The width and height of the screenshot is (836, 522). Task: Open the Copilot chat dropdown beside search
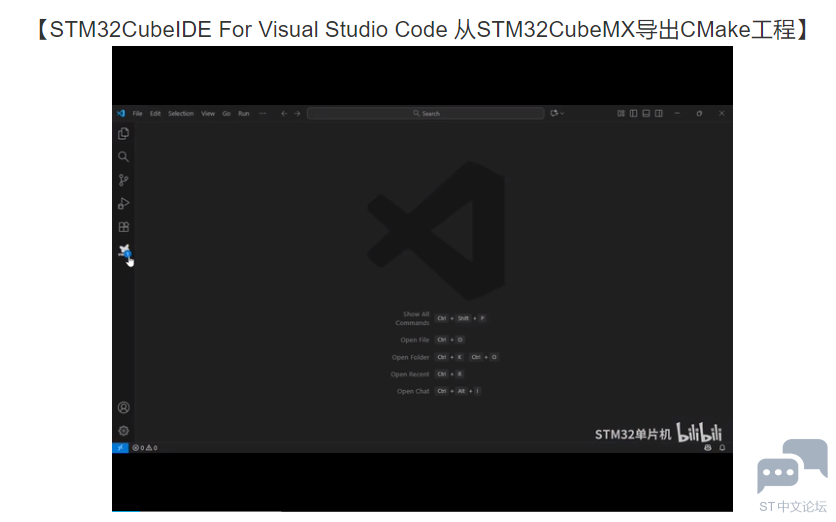click(557, 113)
